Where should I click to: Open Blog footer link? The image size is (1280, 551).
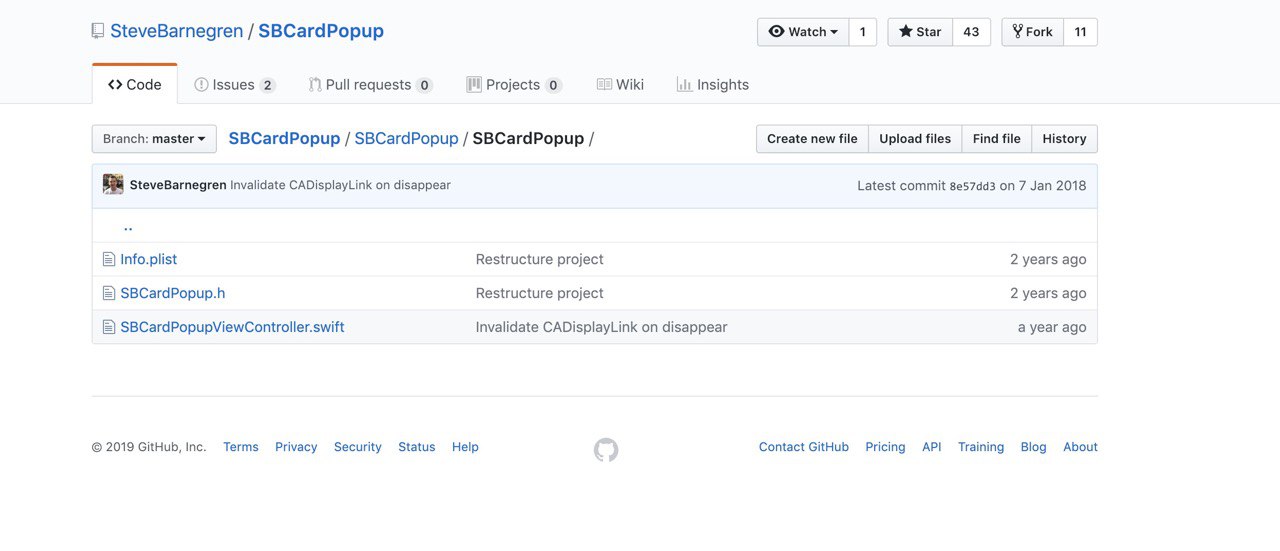pyautogui.click(x=1034, y=447)
